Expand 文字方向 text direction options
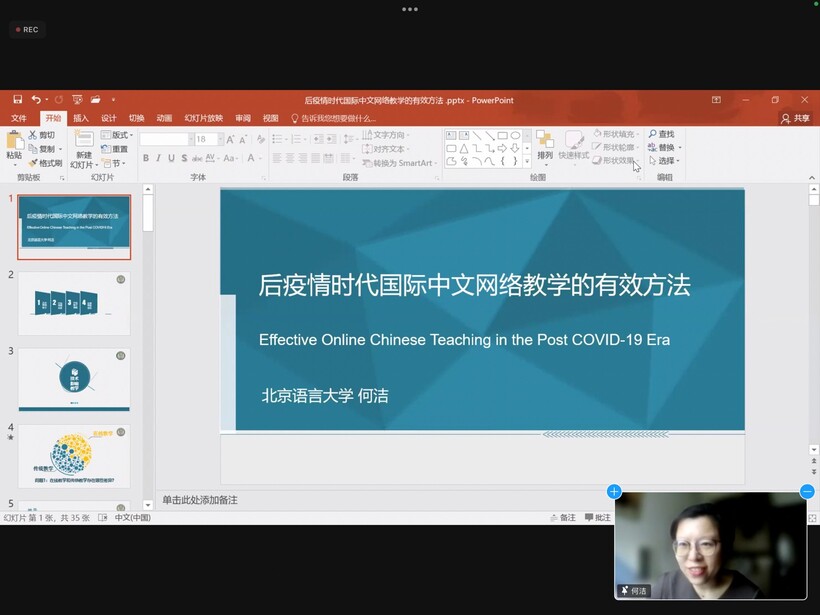 tap(386, 135)
